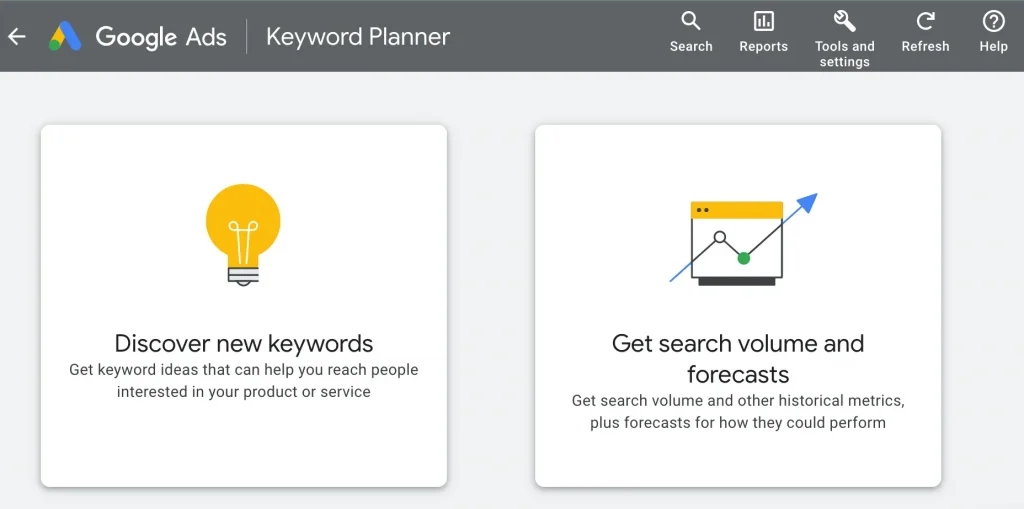Open the Tools and settings wrench icon
This screenshot has width=1024, height=509.
click(x=844, y=21)
